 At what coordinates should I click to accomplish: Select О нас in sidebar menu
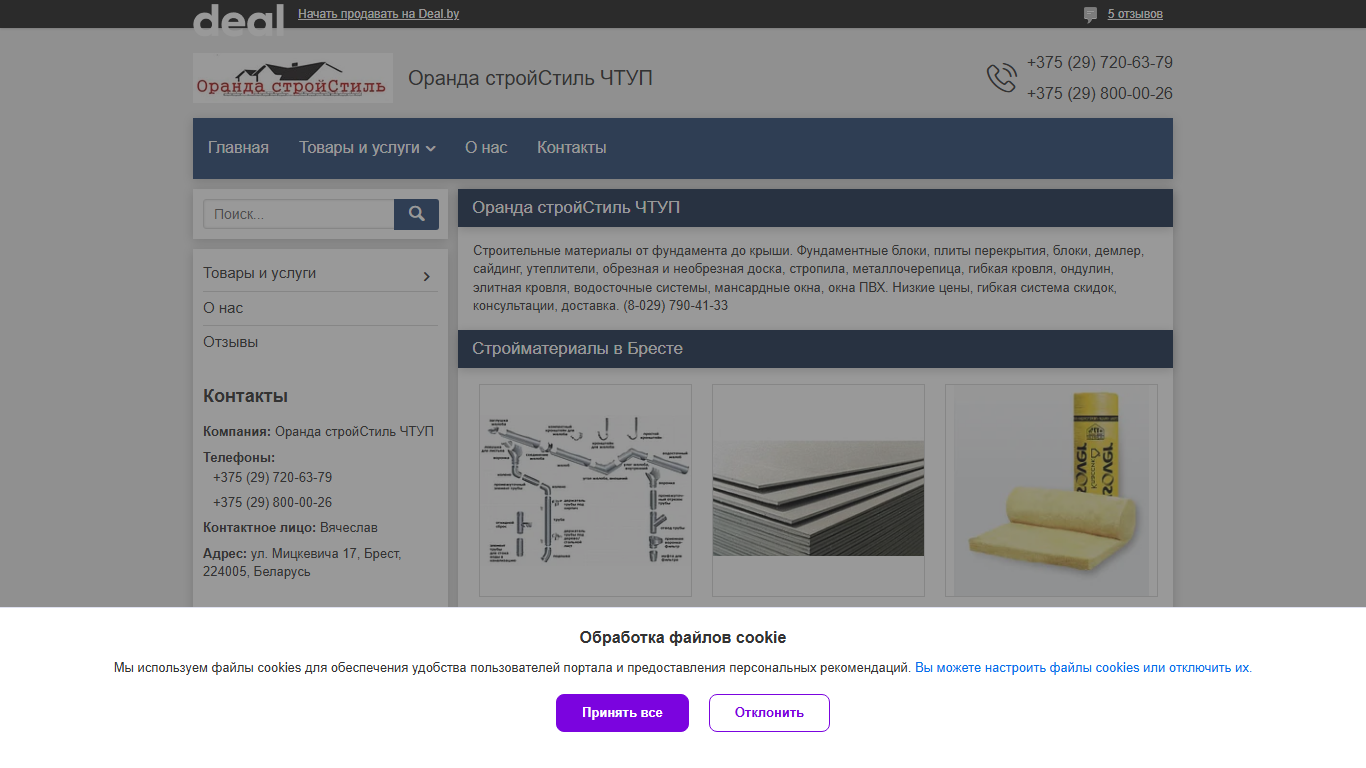(x=223, y=308)
